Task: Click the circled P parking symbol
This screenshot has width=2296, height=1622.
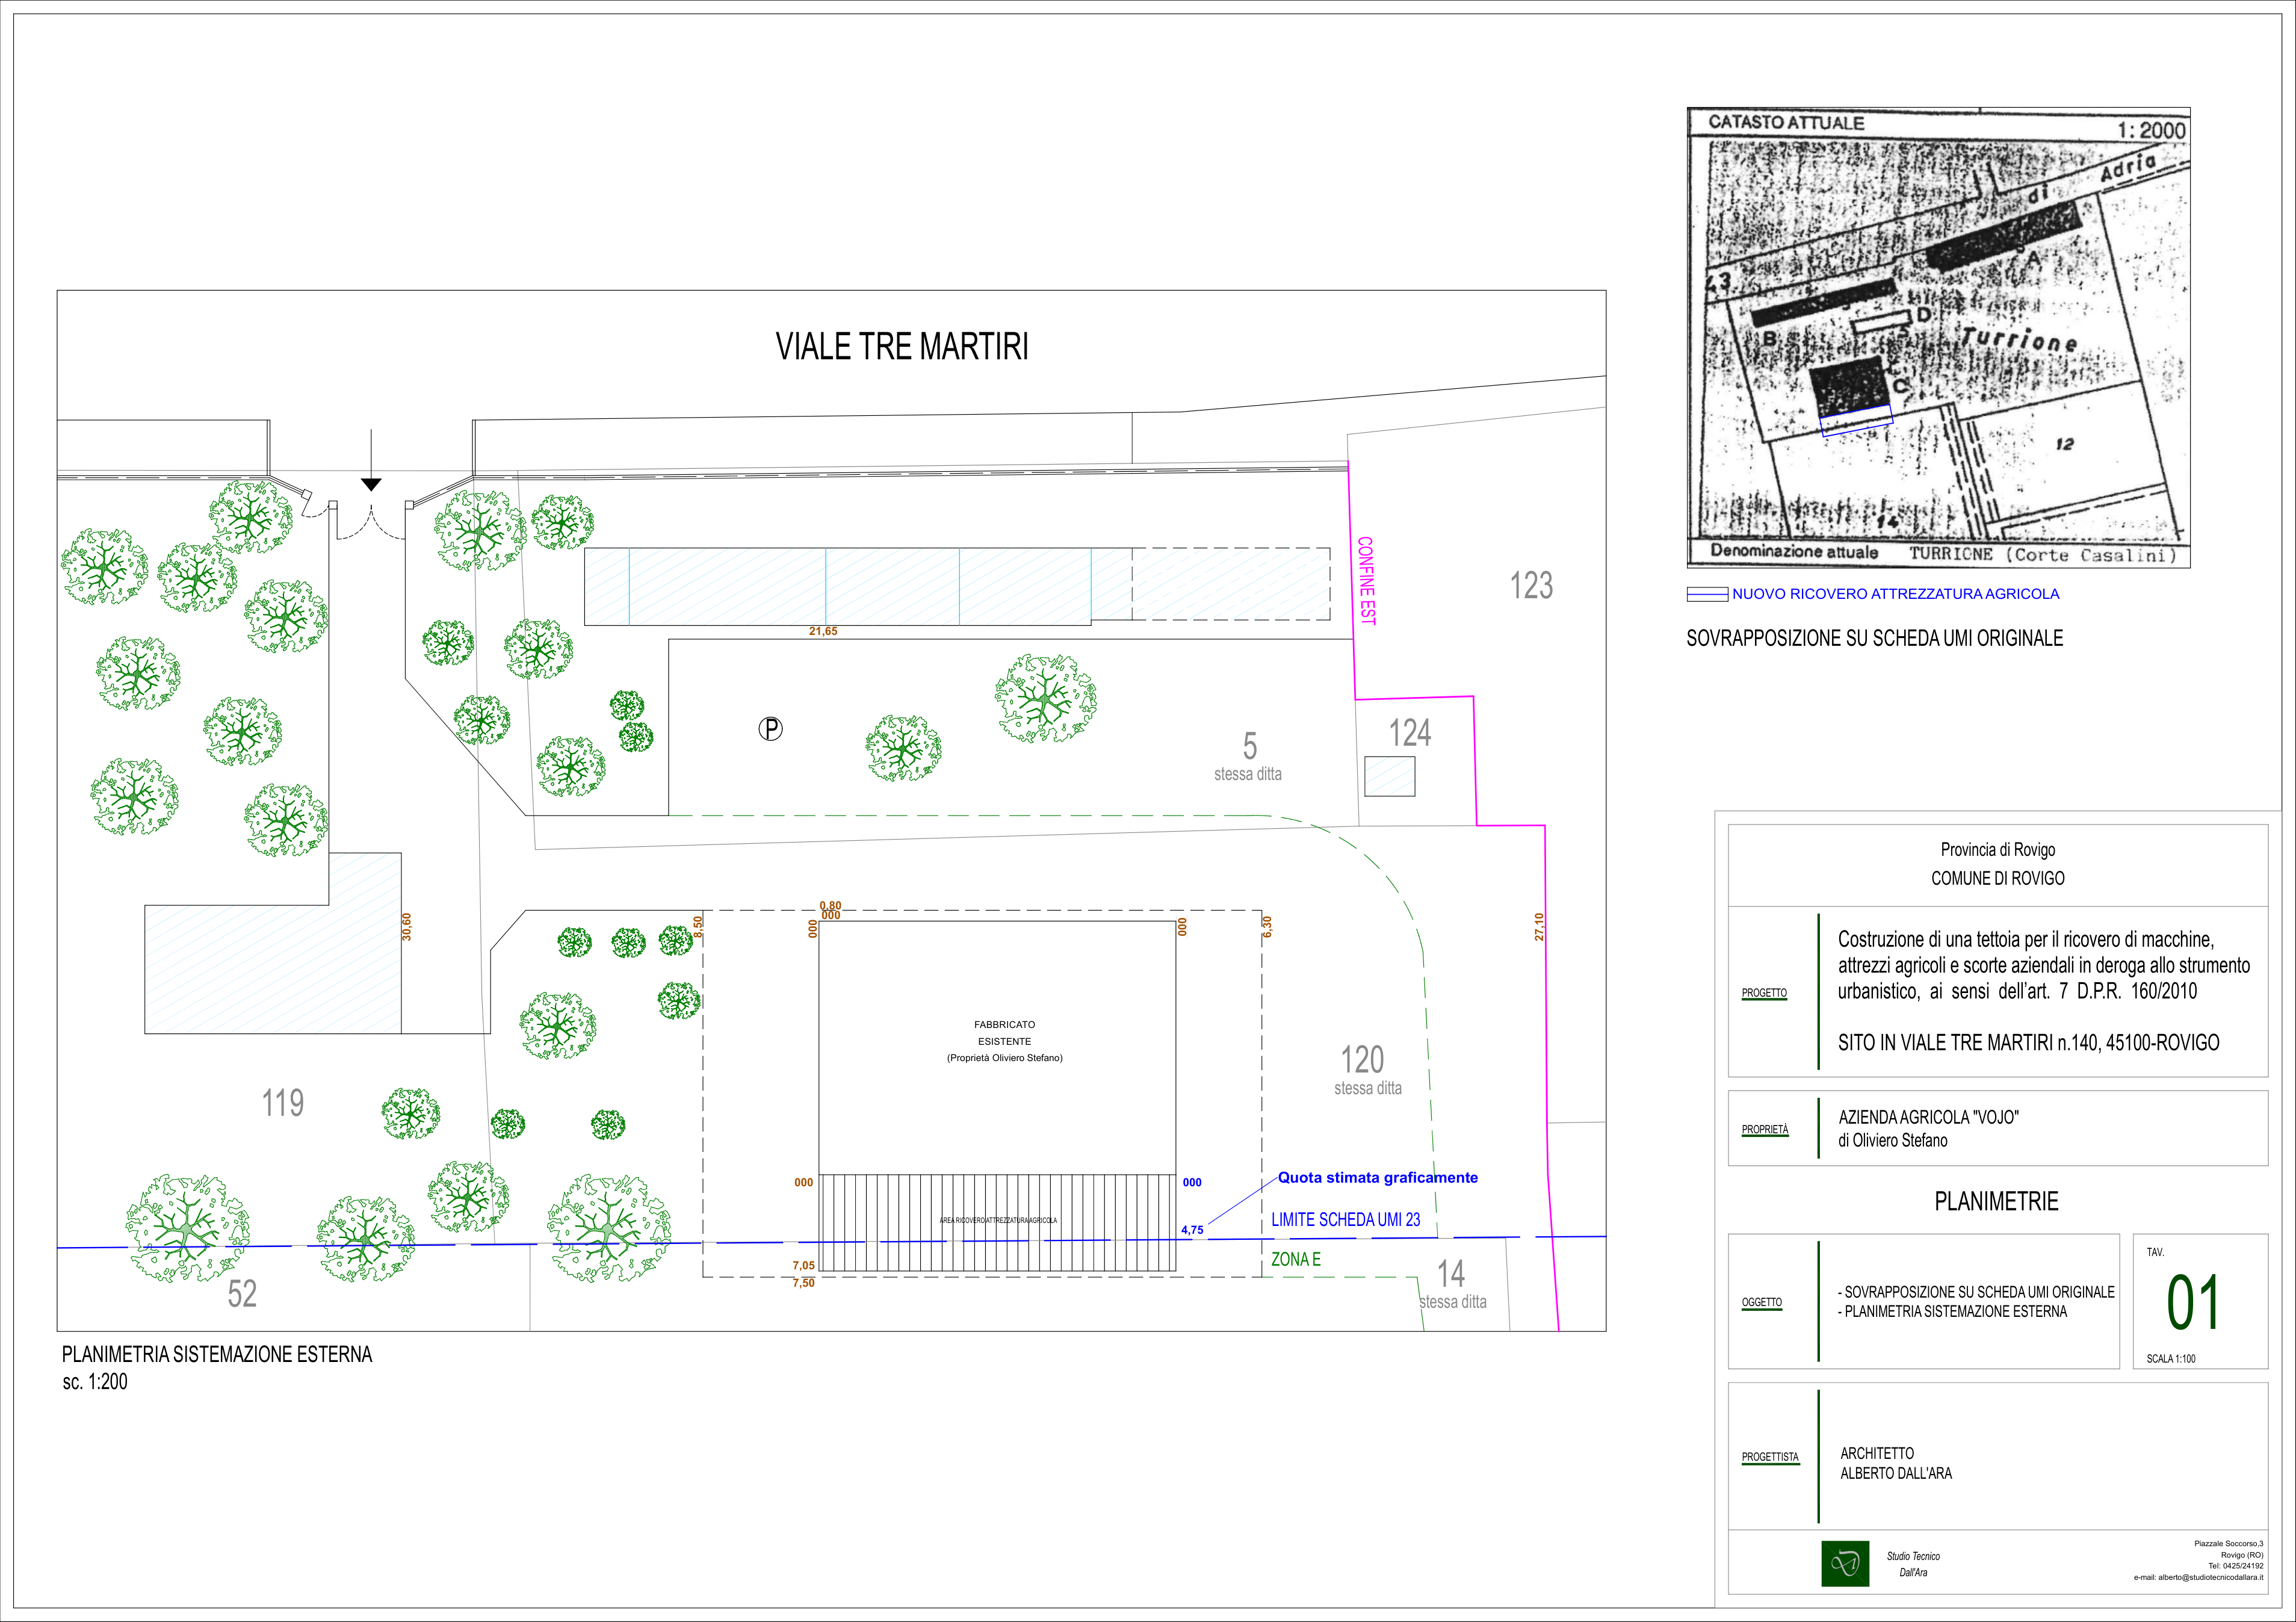Action: [770, 729]
